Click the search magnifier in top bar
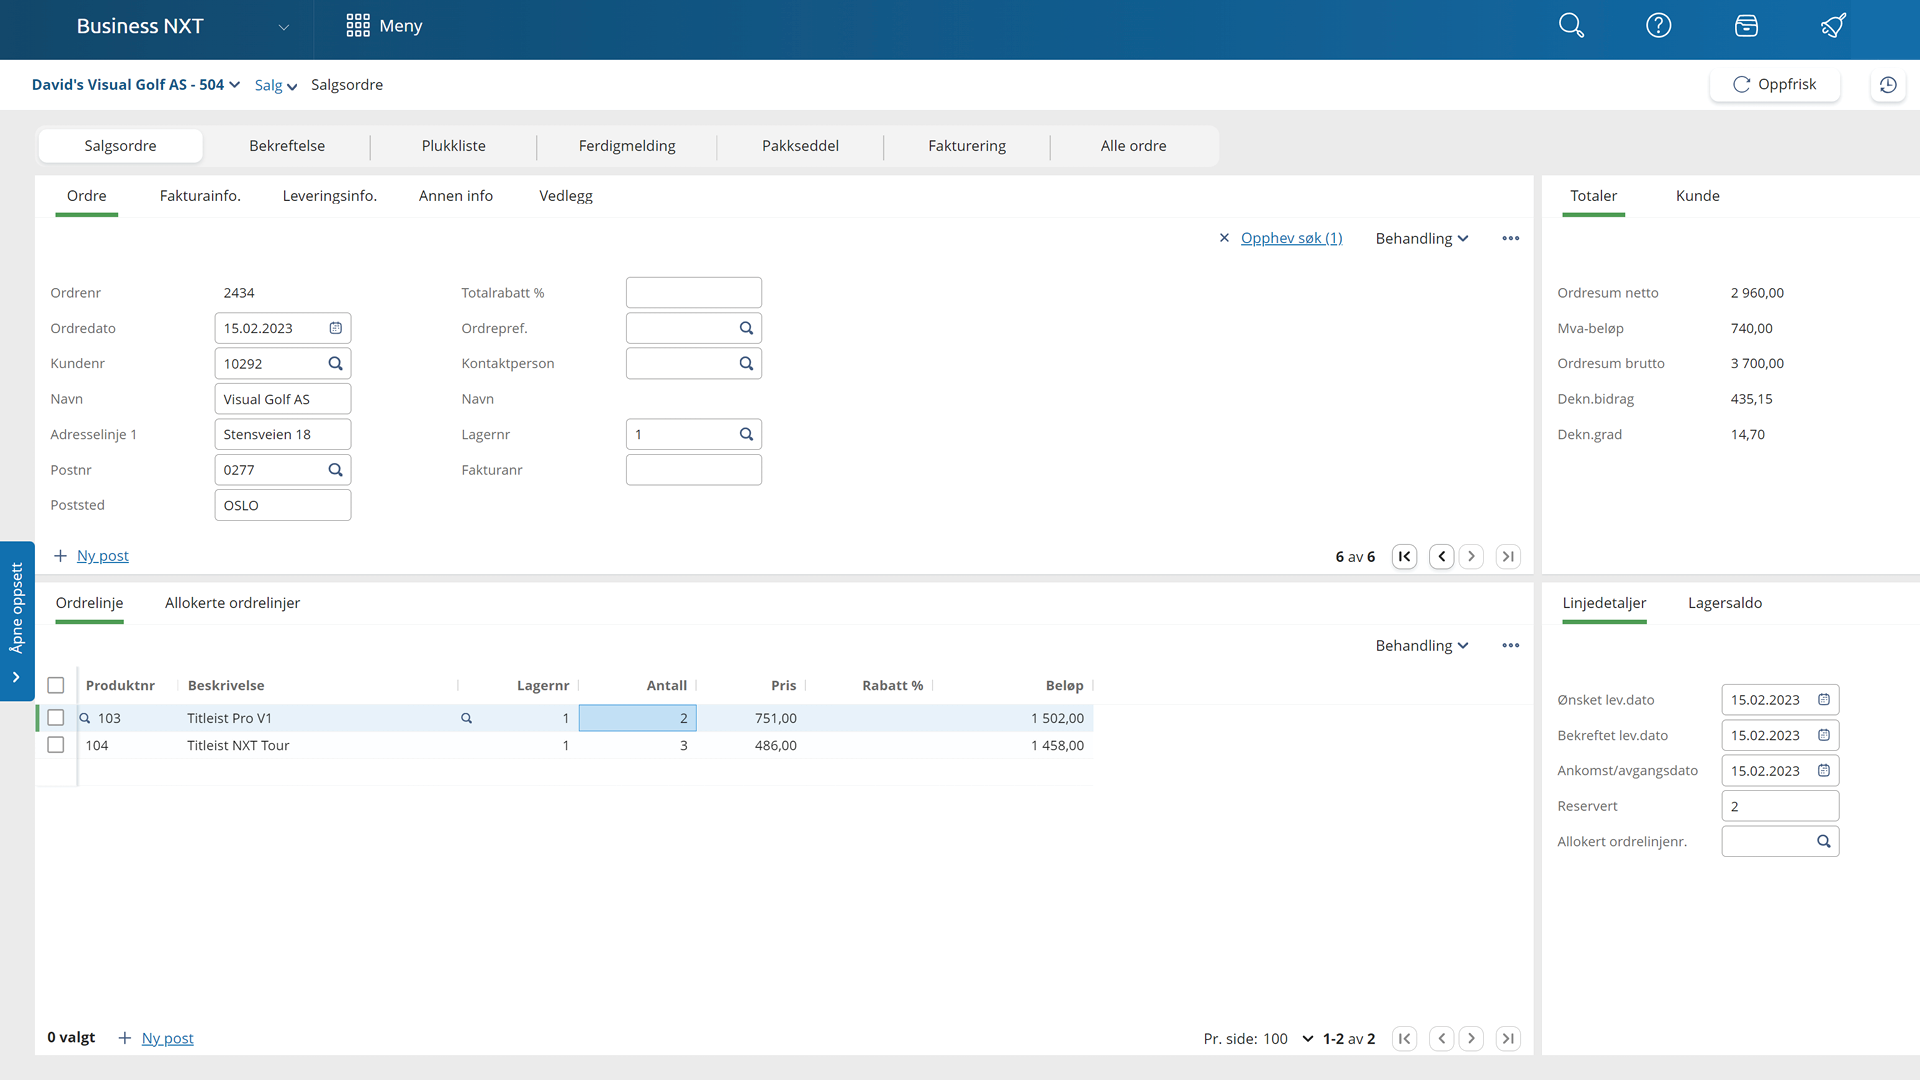 tap(1571, 26)
